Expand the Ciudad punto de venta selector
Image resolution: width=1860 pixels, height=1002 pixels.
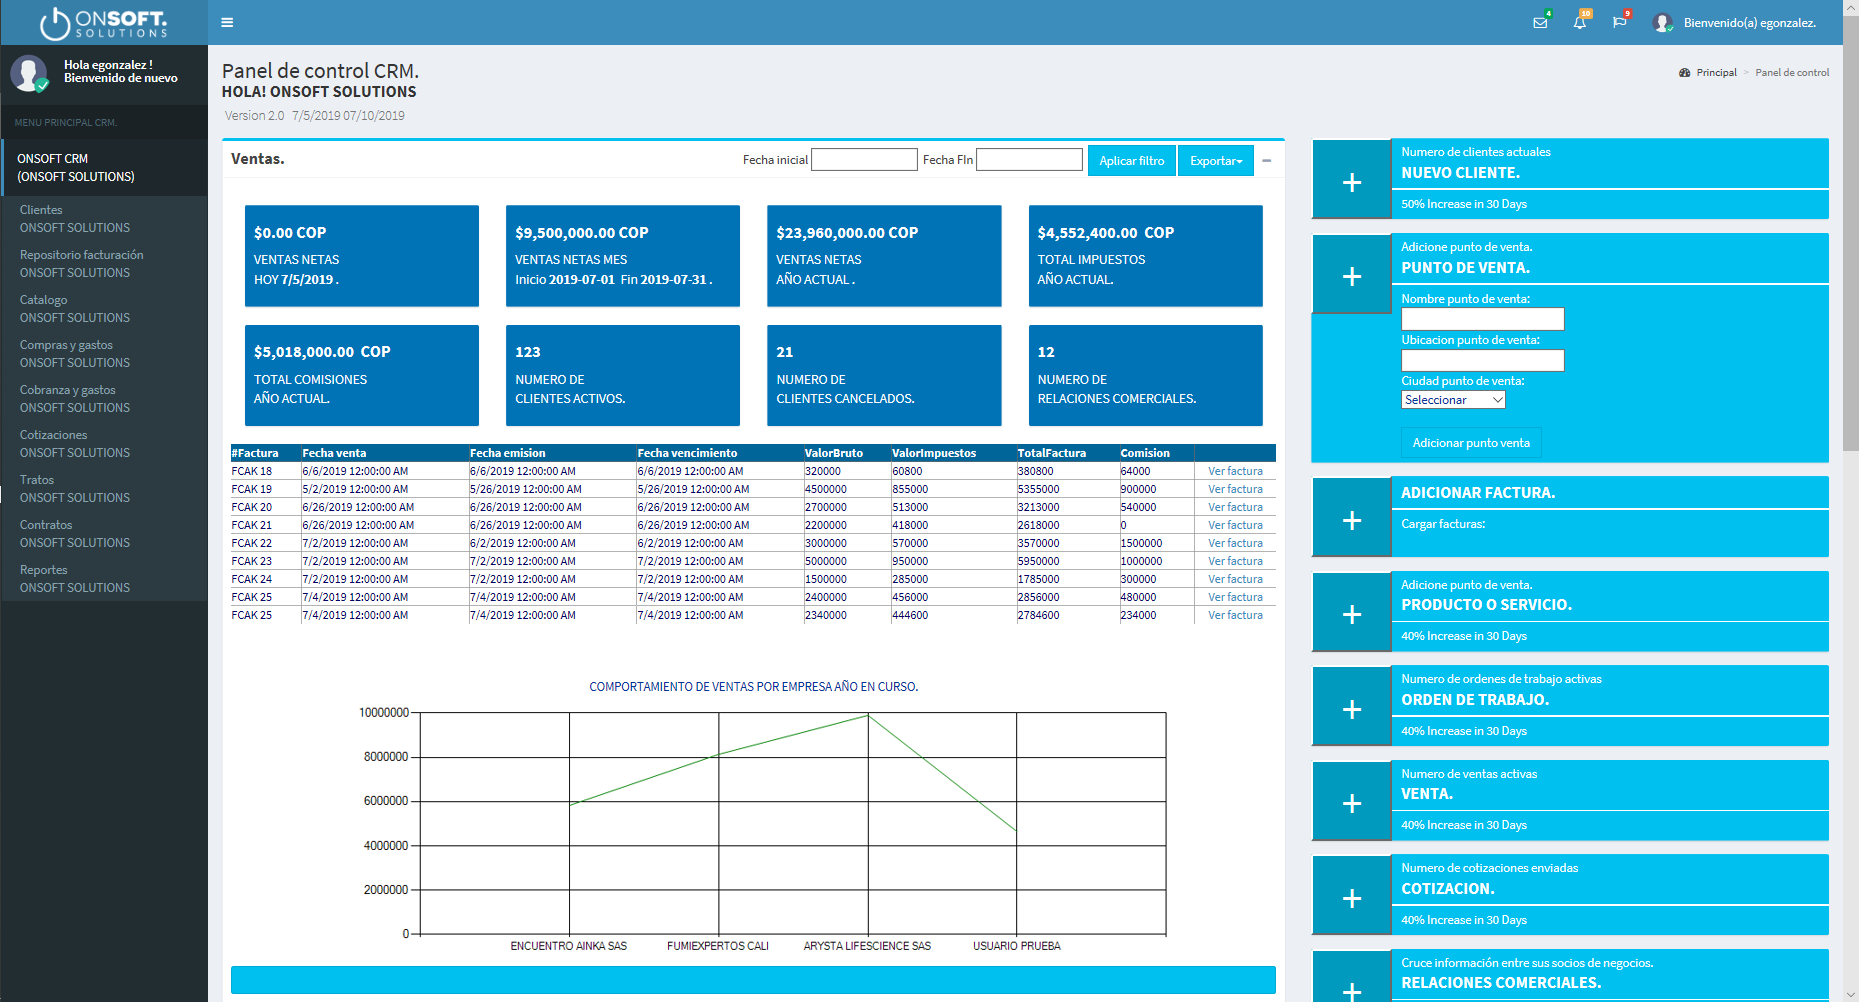(1452, 400)
